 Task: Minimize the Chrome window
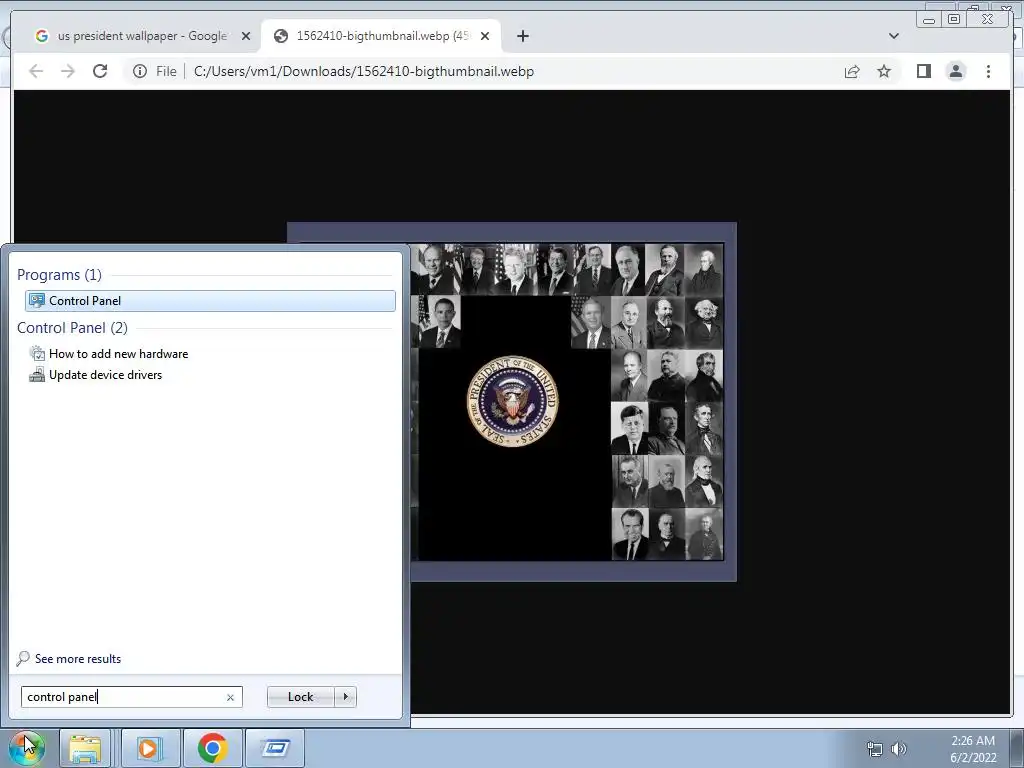click(x=929, y=20)
